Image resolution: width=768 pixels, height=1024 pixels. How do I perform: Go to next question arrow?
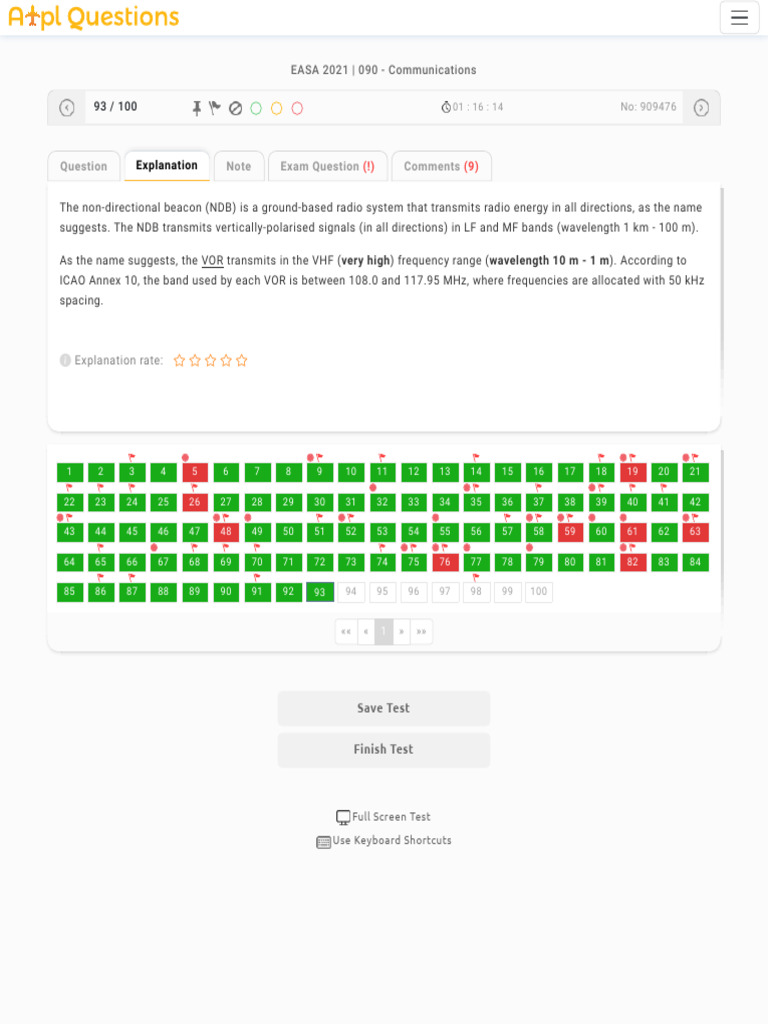pos(701,108)
